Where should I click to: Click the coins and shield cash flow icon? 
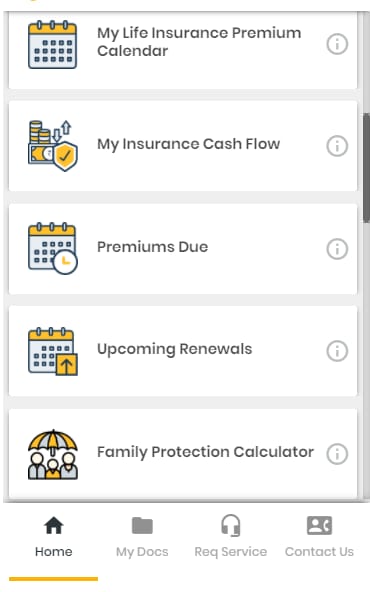point(53,145)
